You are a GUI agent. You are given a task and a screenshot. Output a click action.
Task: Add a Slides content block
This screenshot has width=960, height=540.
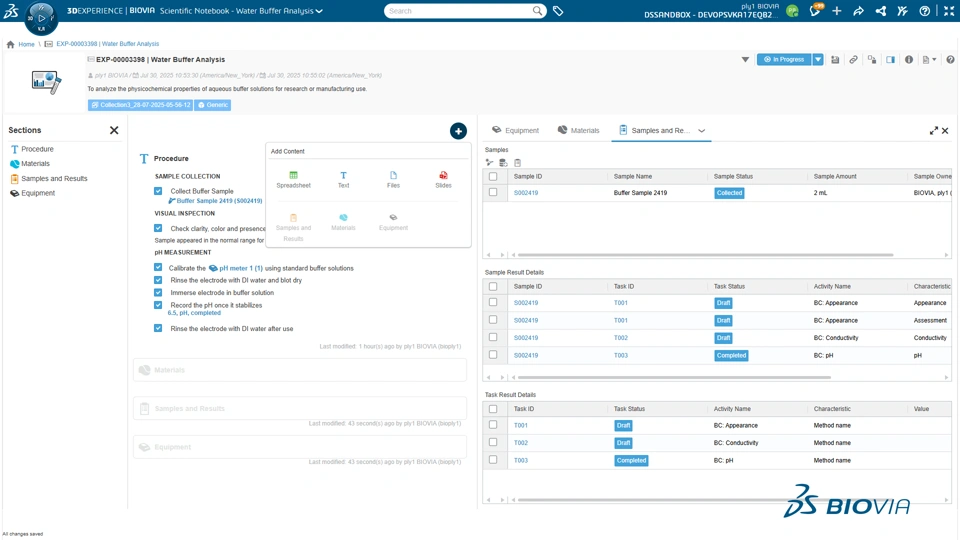pyautogui.click(x=443, y=176)
